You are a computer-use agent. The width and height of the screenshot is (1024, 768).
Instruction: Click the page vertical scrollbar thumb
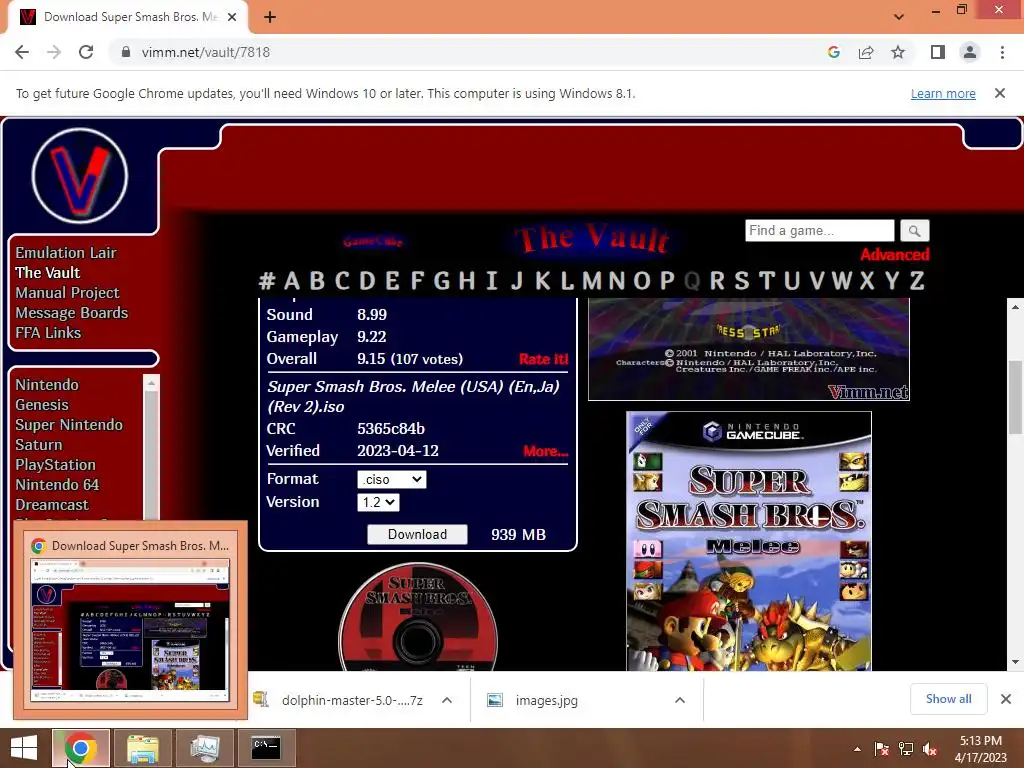pyautogui.click(x=1015, y=397)
